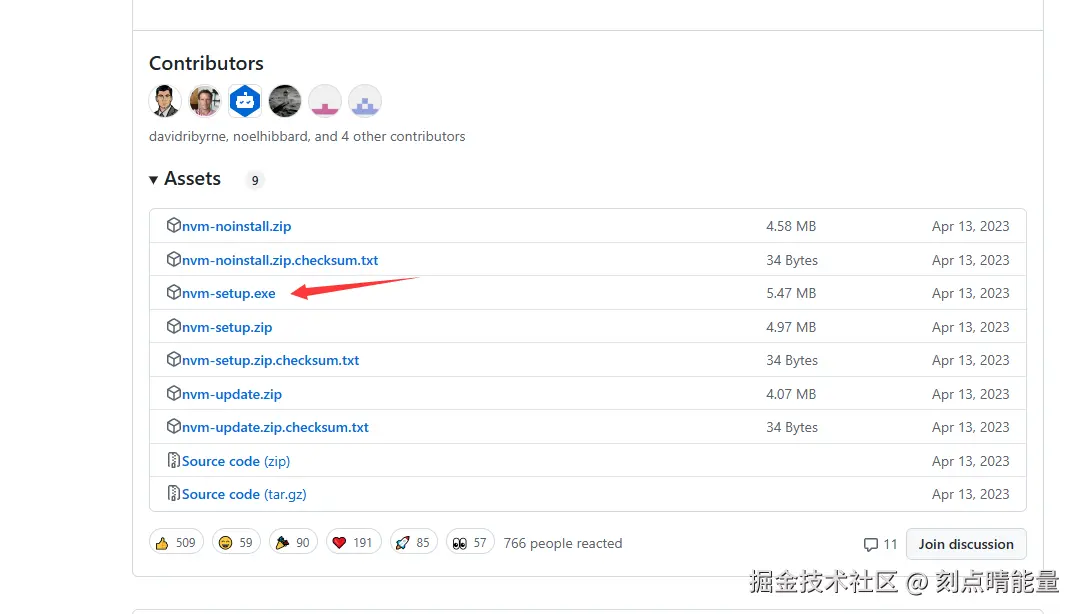Screen dimensions: 1078x614
Task: Click zip file icon beside Source code (tar.gz)
Action: click(x=173, y=493)
